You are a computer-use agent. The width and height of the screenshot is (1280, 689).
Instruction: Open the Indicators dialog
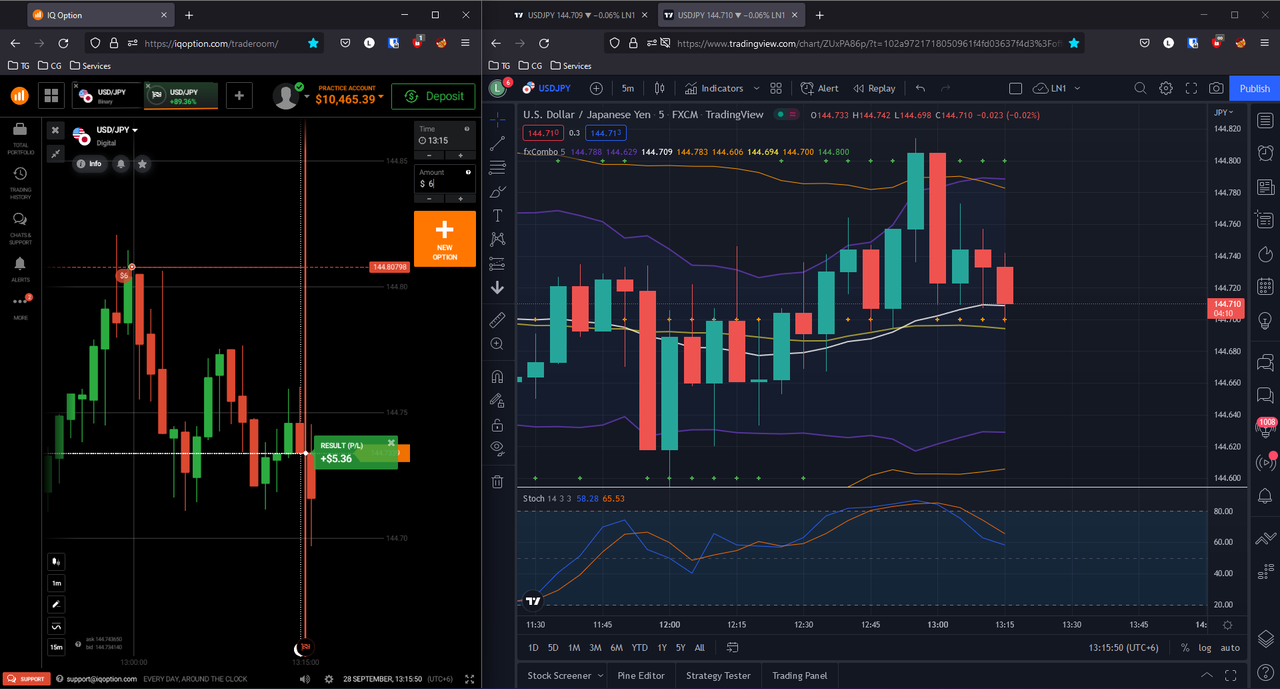(714, 88)
